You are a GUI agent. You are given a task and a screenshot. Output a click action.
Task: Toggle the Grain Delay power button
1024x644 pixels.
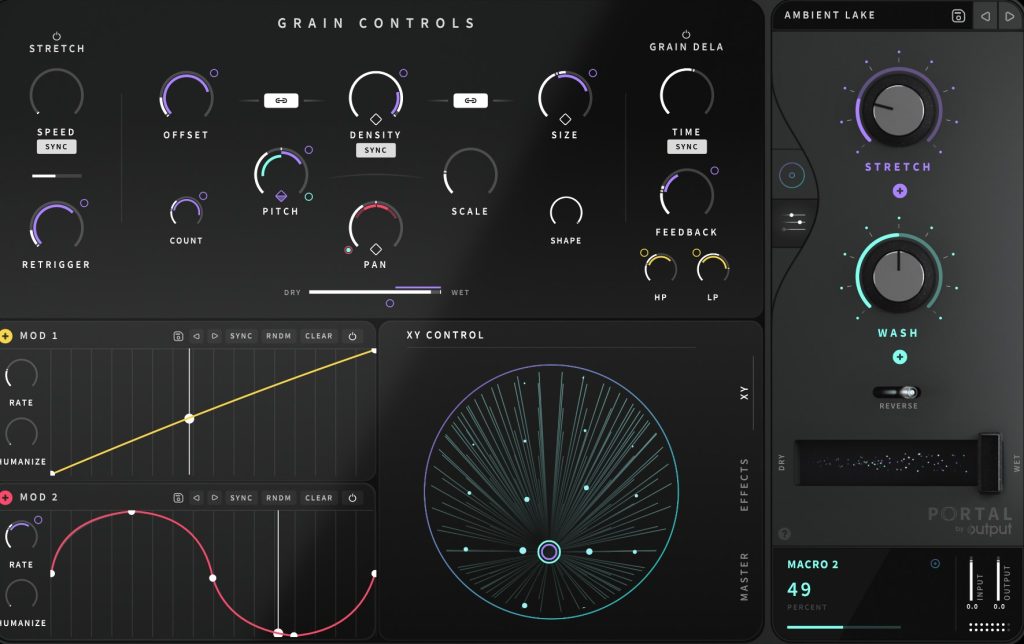coord(686,34)
